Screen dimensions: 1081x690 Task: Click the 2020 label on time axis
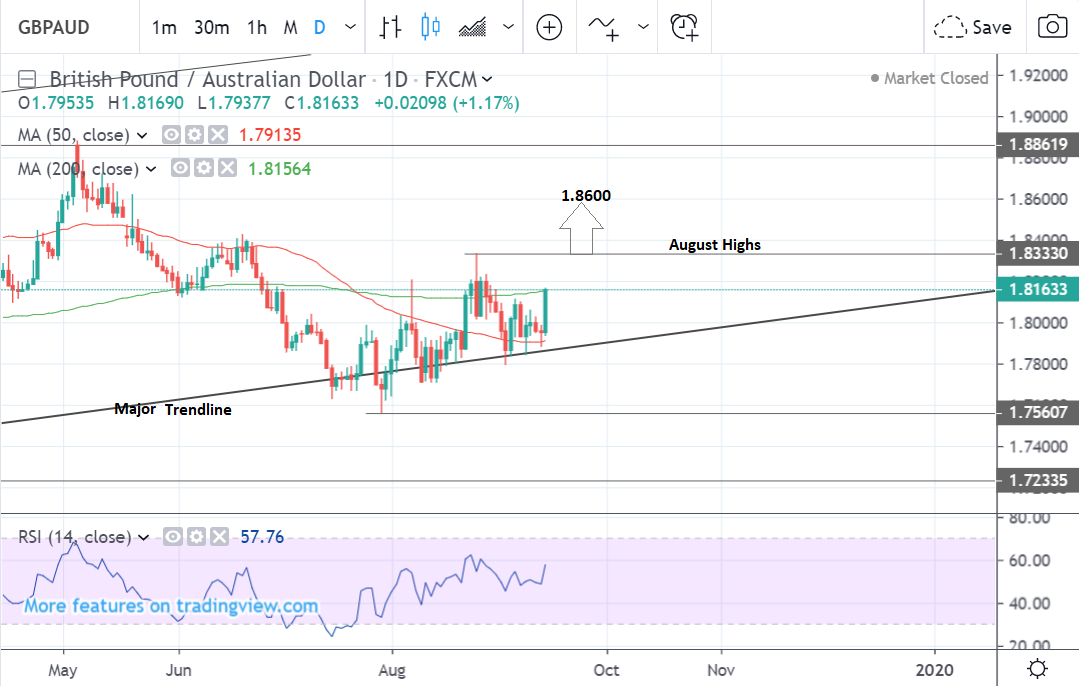935,670
